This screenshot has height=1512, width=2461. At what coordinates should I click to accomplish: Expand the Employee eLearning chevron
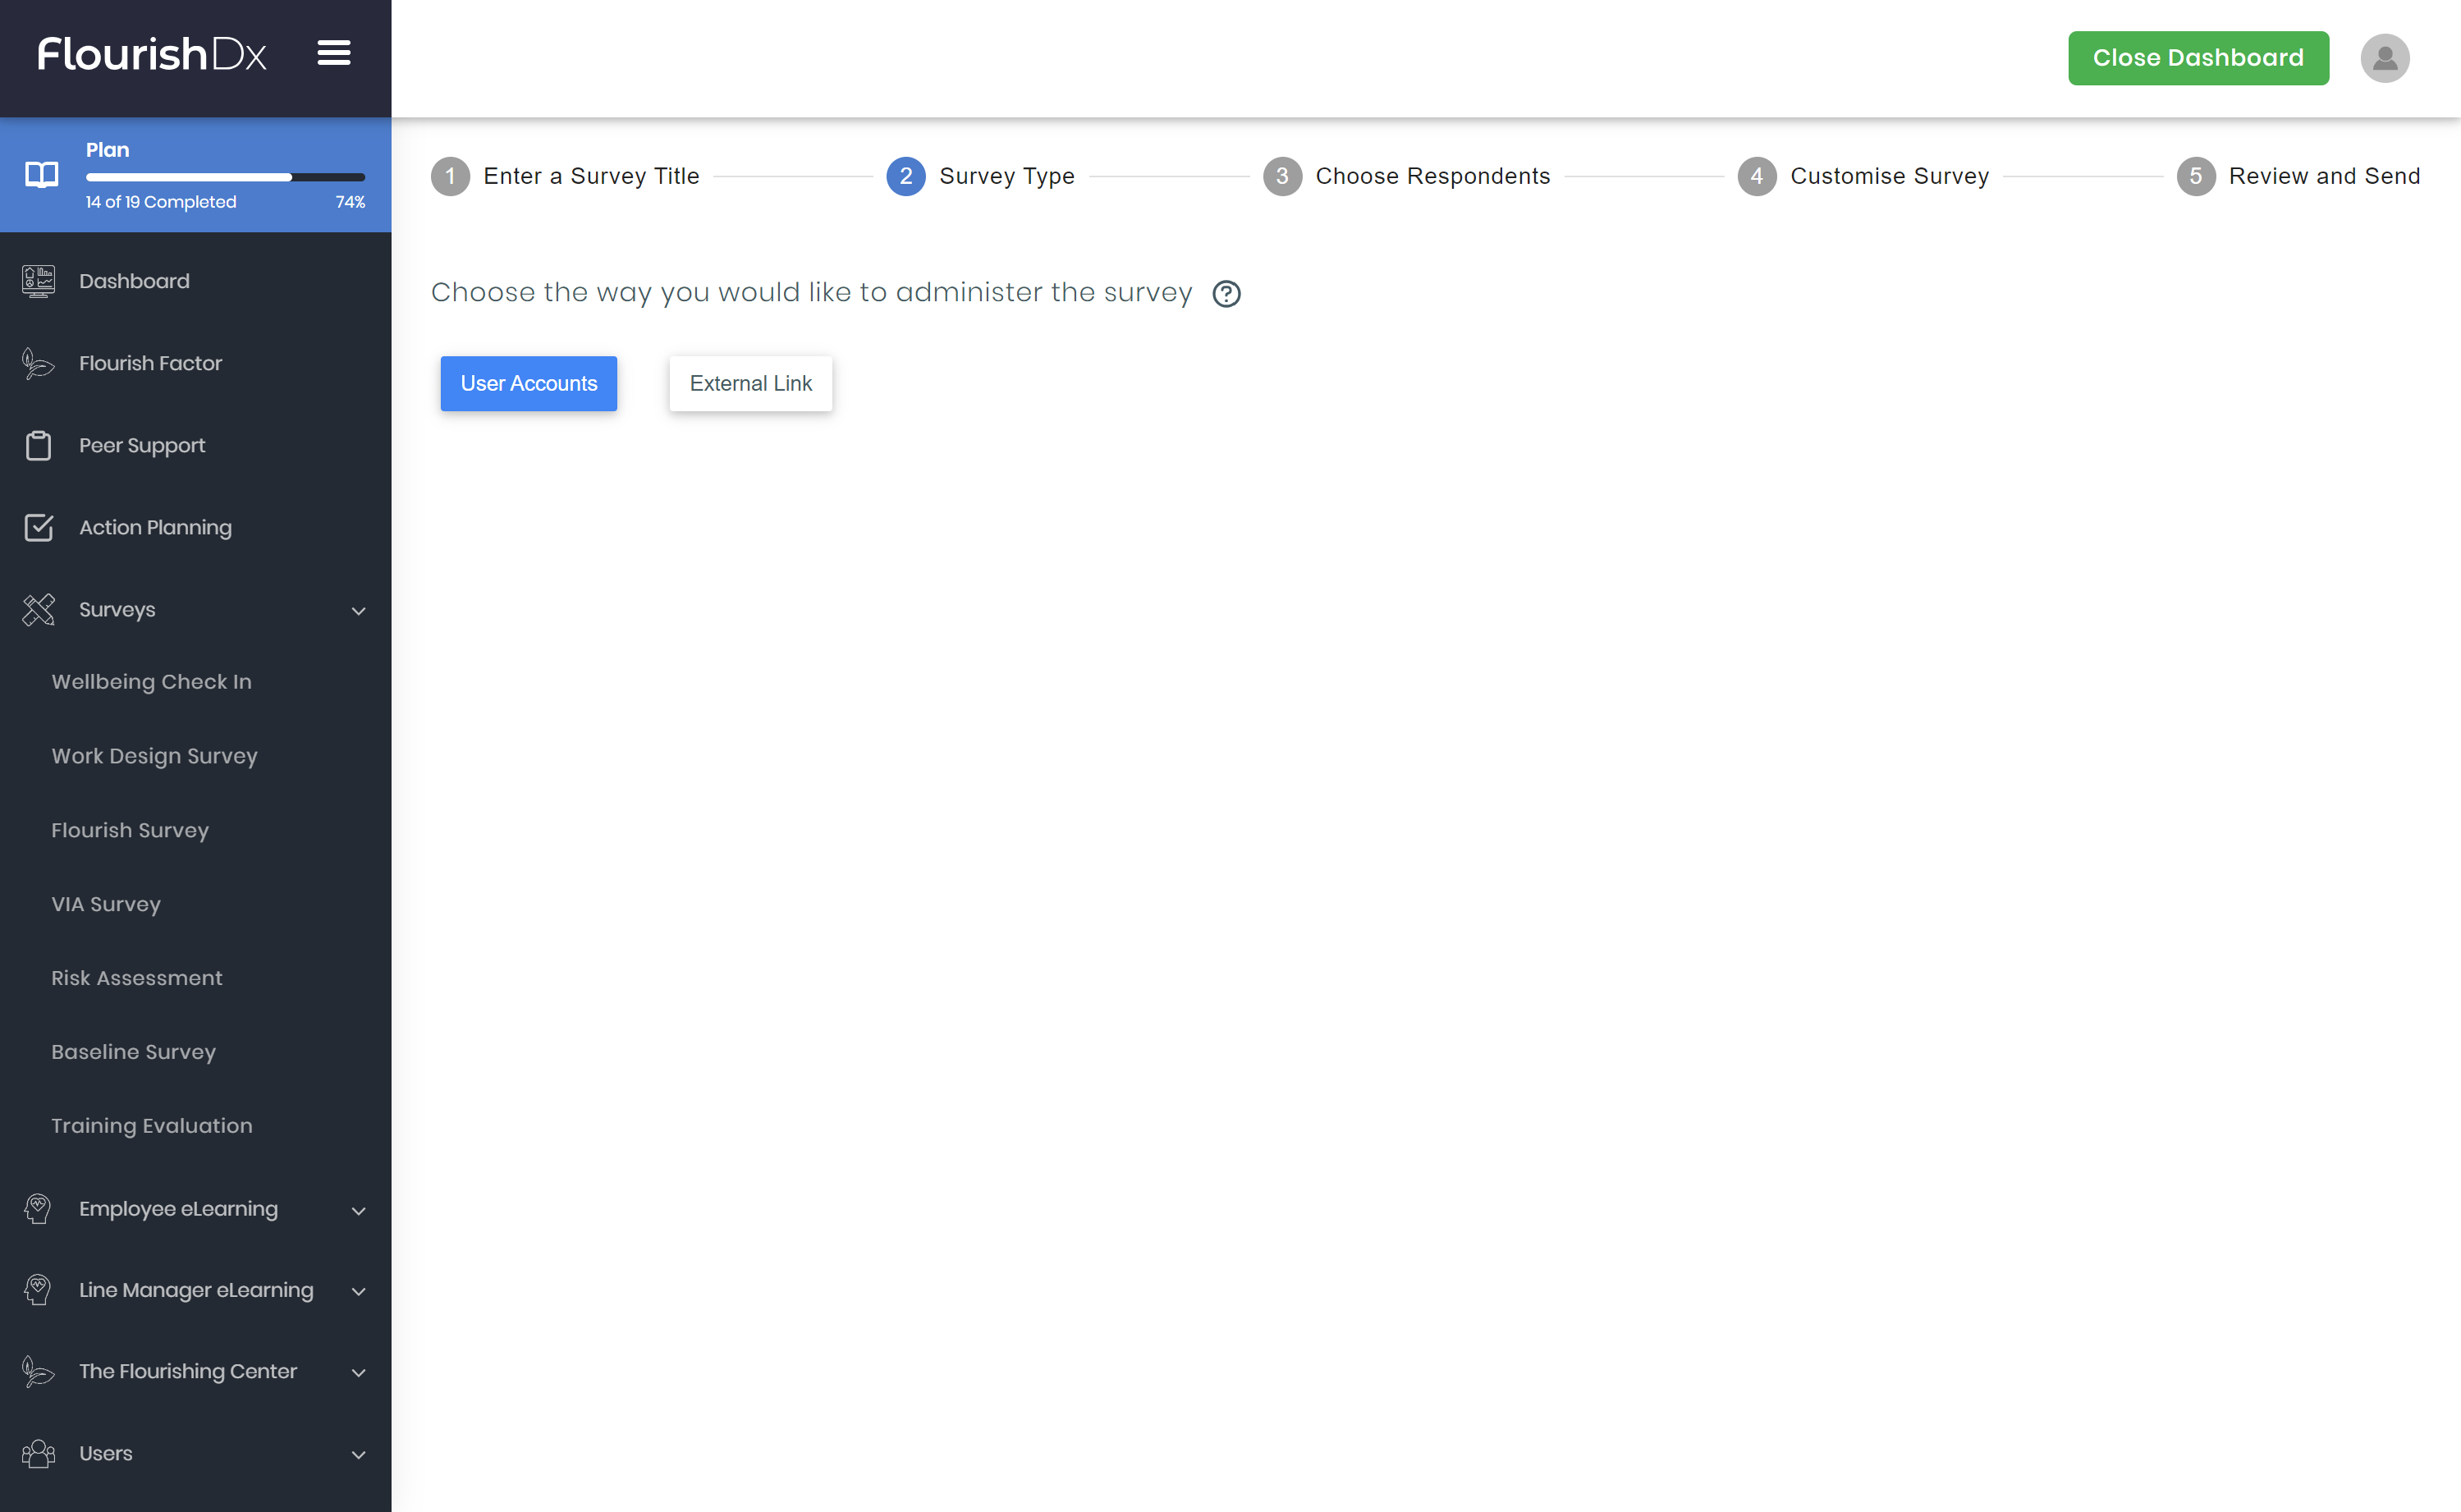(x=358, y=1210)
